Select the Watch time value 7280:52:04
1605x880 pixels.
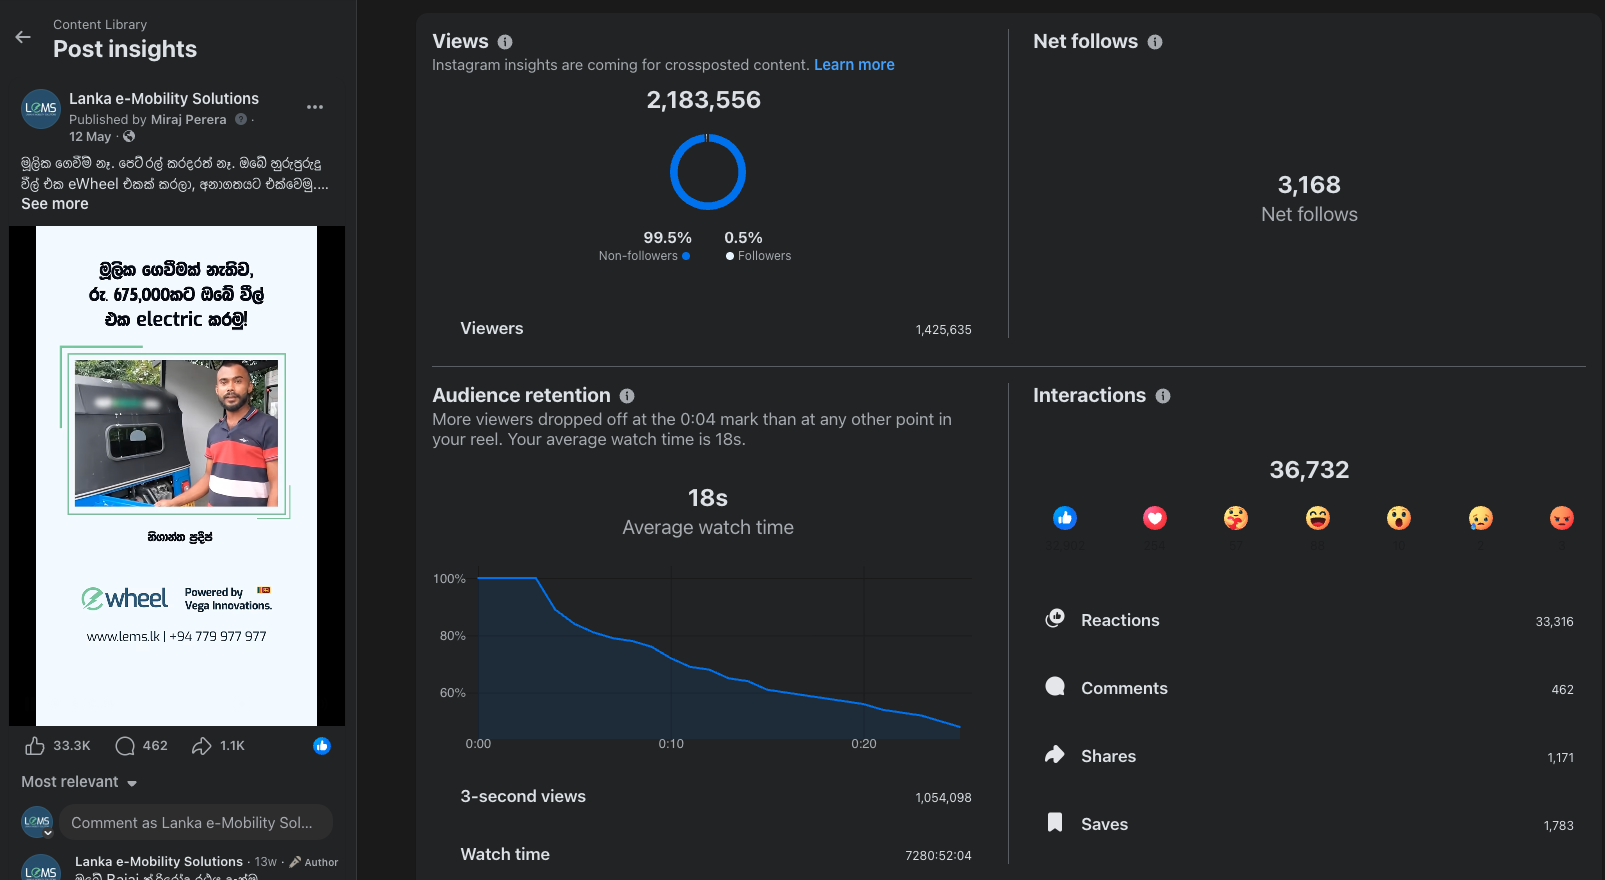pos(938,856)
